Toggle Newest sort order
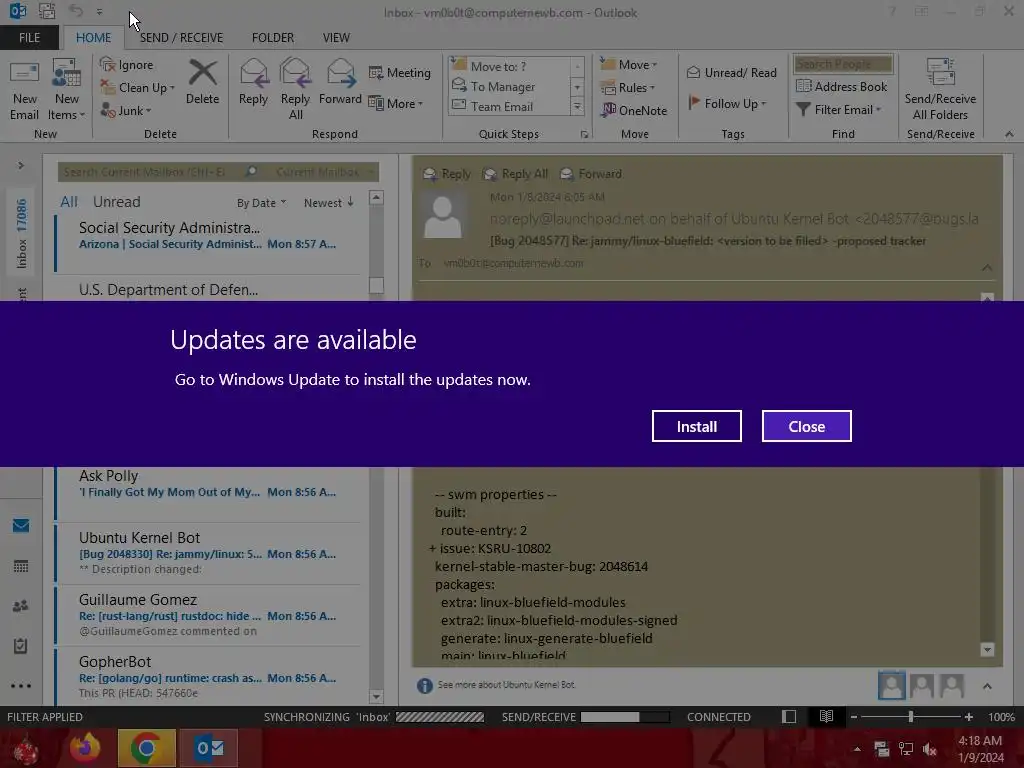 328,203
